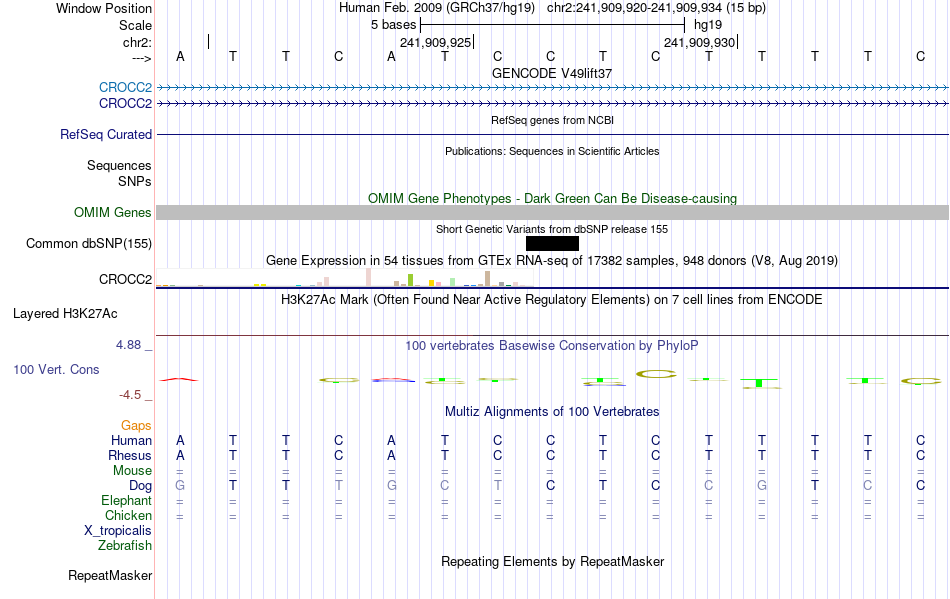This screenshot has height=599, width=950.
Task: Click the Elephant species row label
Action: point(126,501)
